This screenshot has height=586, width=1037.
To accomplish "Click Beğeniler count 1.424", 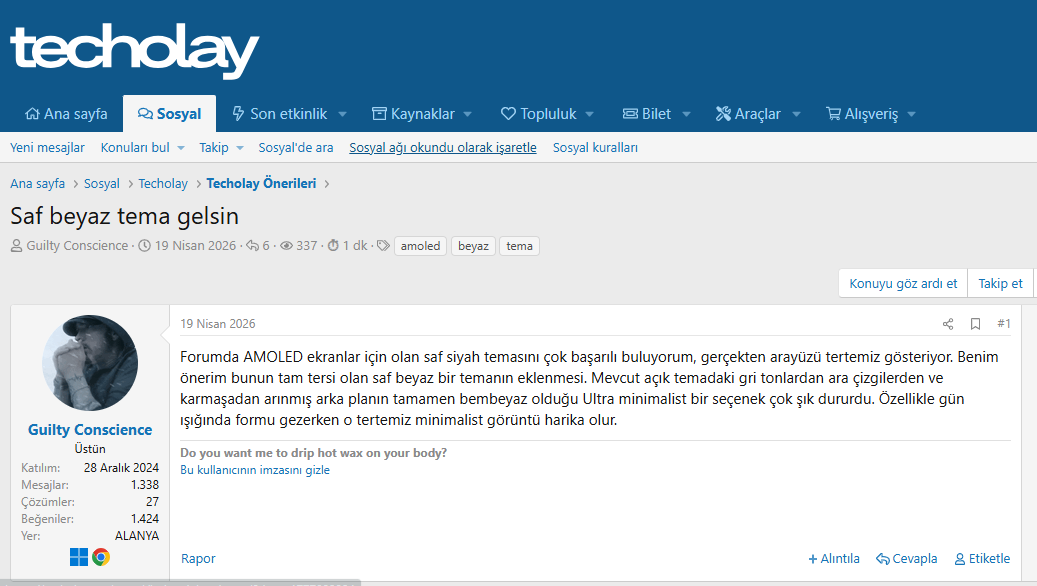I will pos(145,519).
